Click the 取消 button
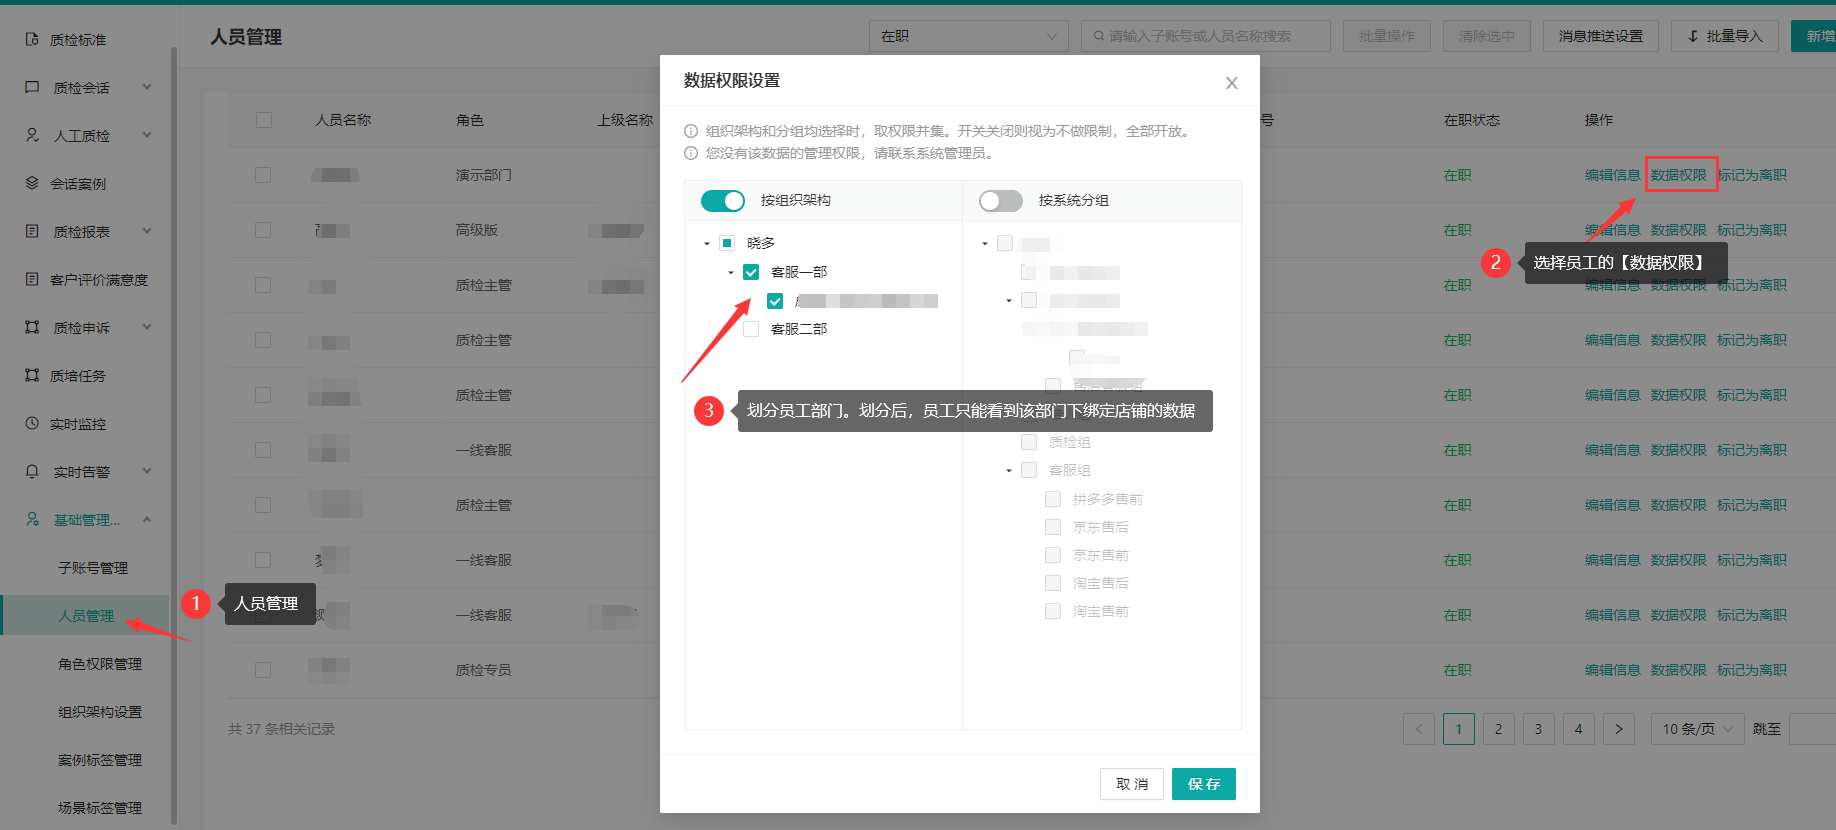Viewport: 1836px width, 830px height. click(1132, 784)
